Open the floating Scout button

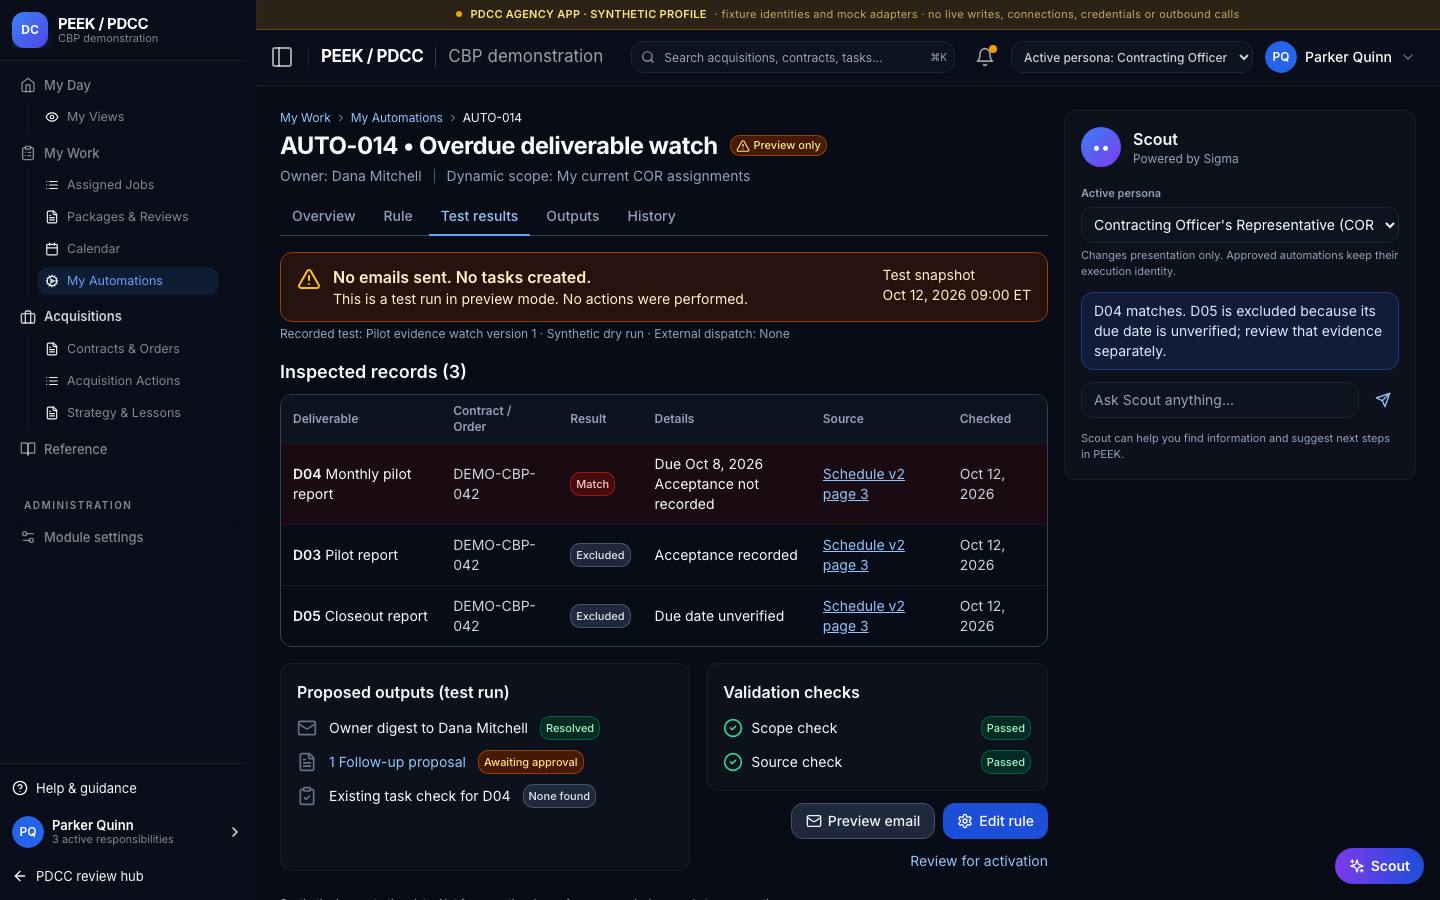click(1379, 866)
